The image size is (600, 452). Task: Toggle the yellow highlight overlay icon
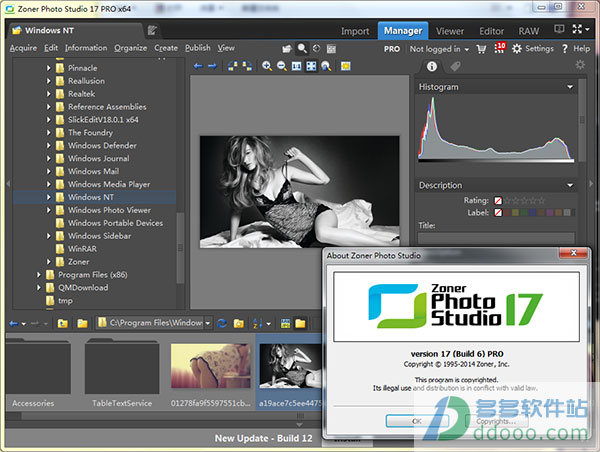coord(346,66)
